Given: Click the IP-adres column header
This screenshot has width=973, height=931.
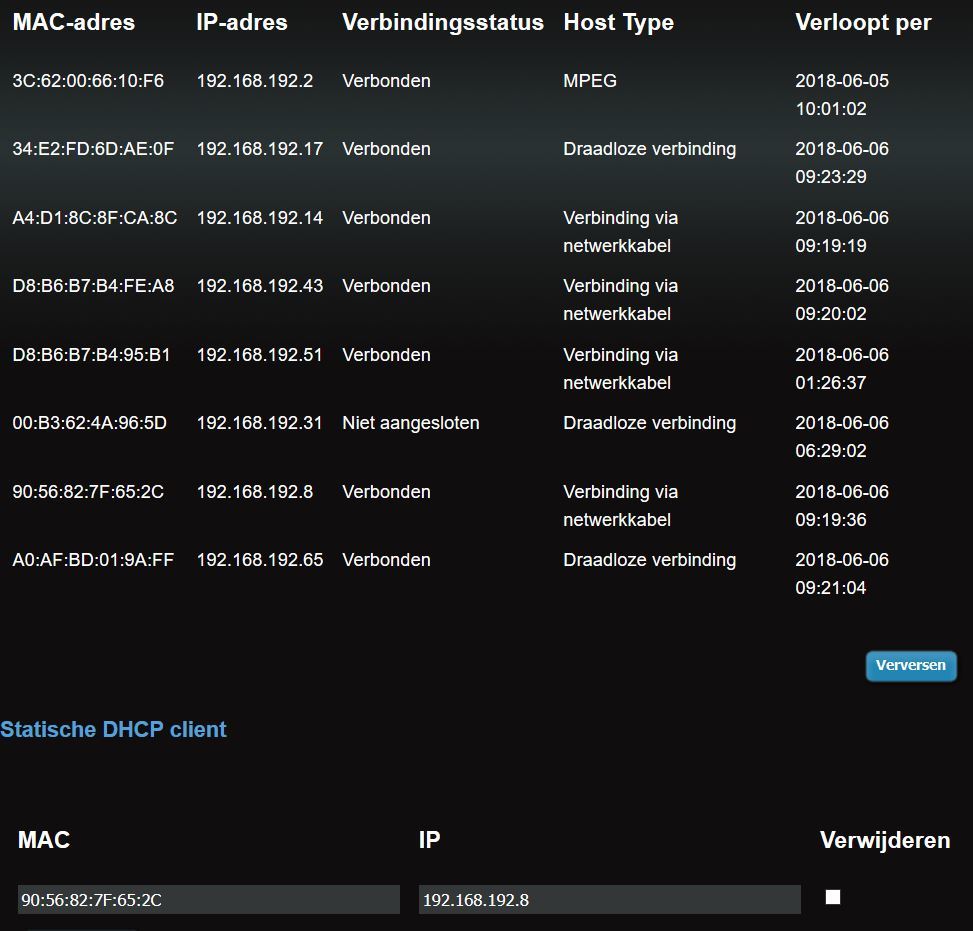Looking at the screenshot, I should click(242, 22).
